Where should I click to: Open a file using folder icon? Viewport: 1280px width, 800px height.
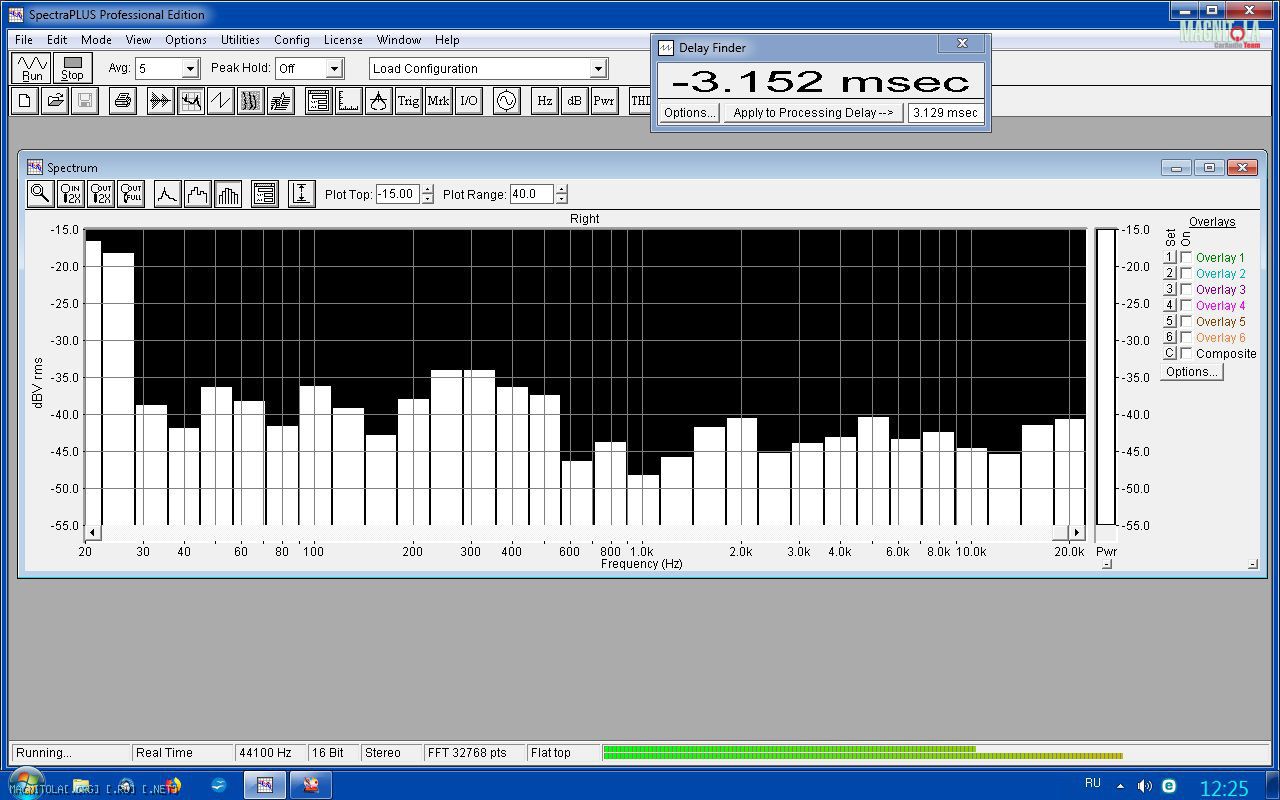point(55,101)
